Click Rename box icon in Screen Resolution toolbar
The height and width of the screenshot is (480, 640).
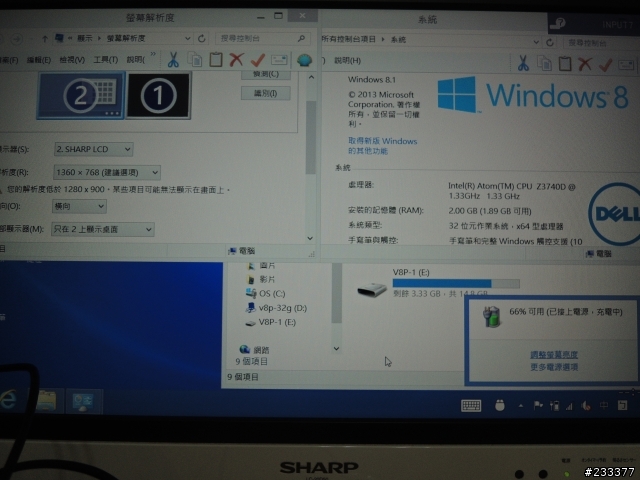click(279, 60)
